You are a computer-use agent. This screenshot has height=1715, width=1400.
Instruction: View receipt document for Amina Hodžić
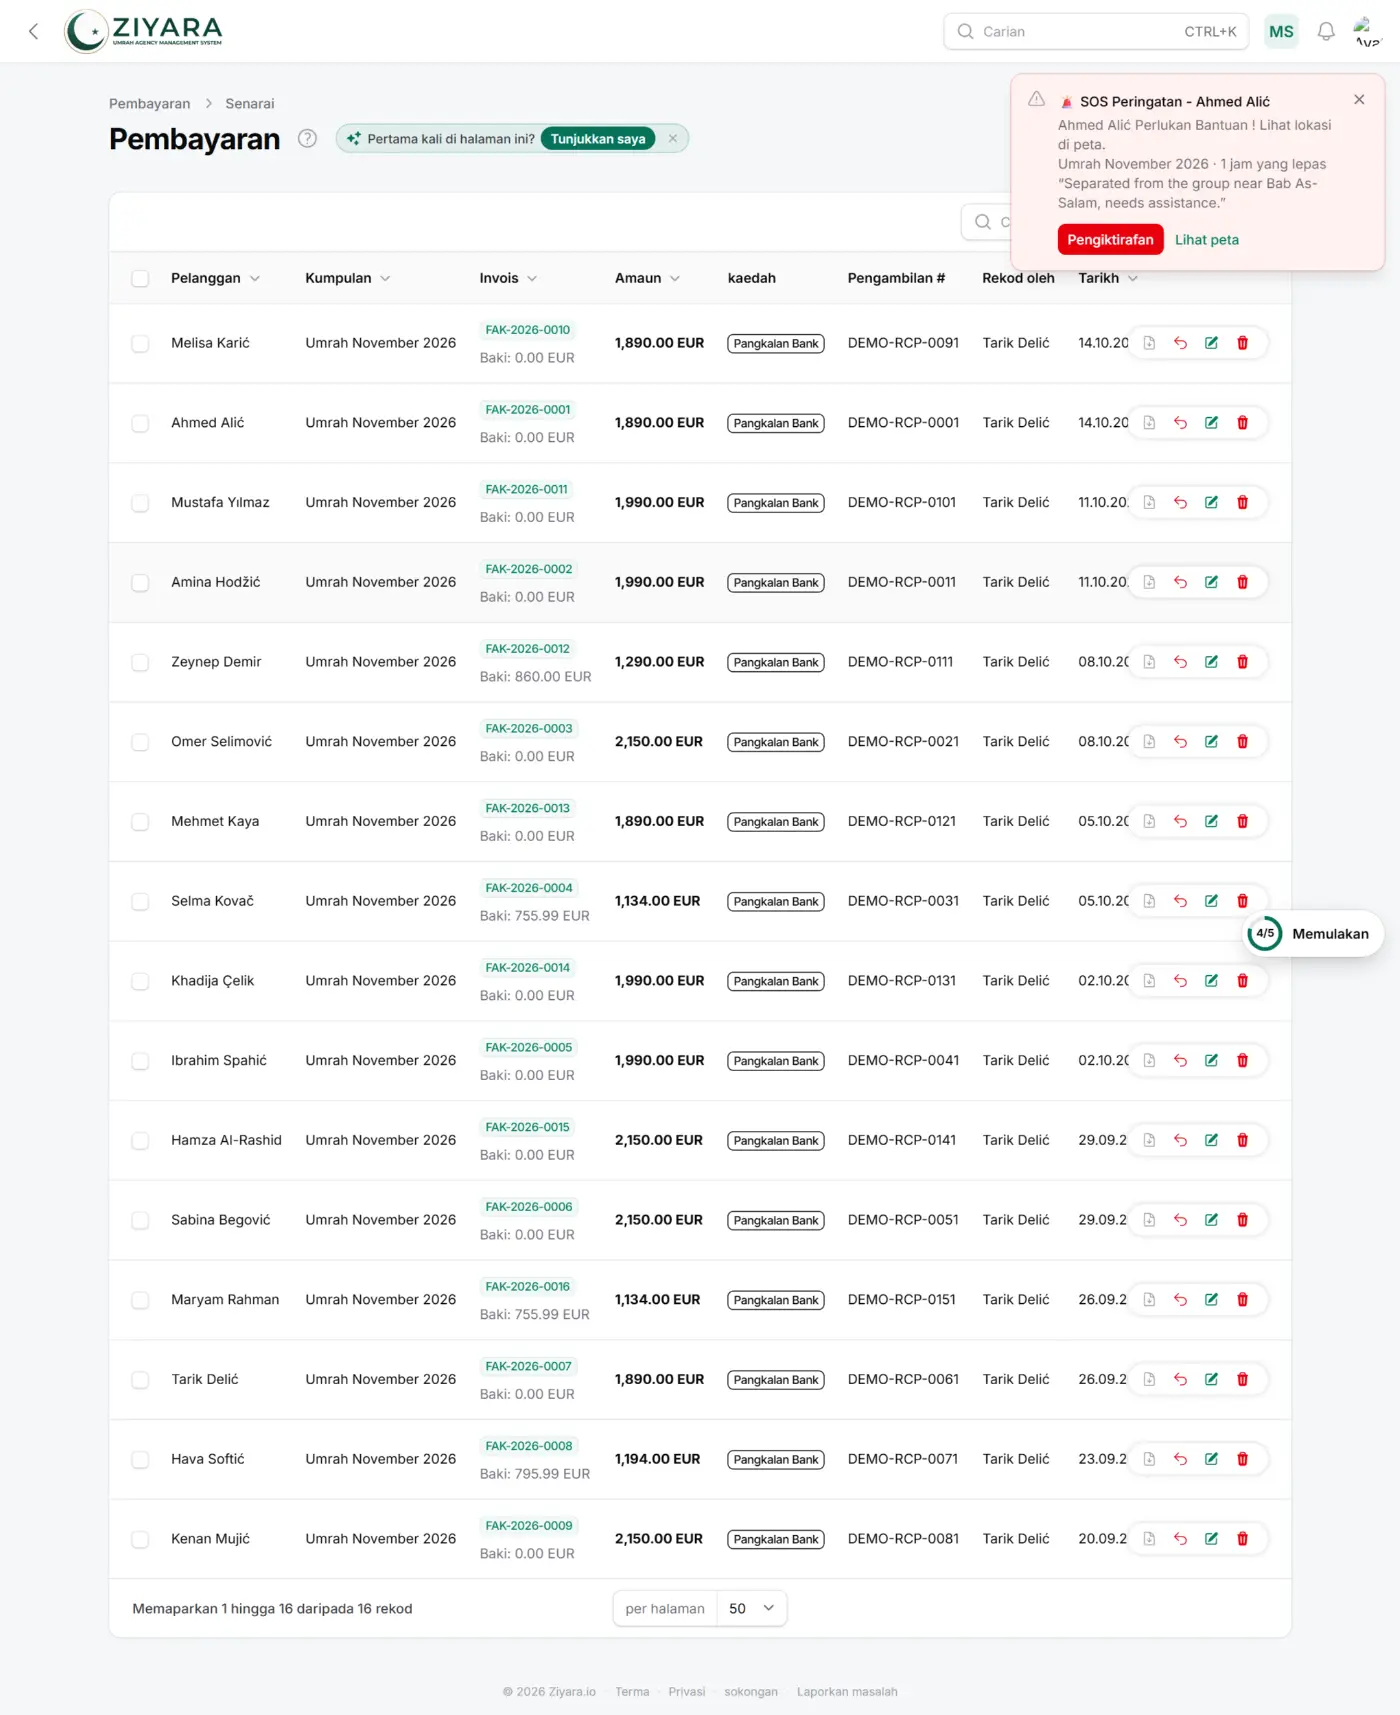point(1149,582)
